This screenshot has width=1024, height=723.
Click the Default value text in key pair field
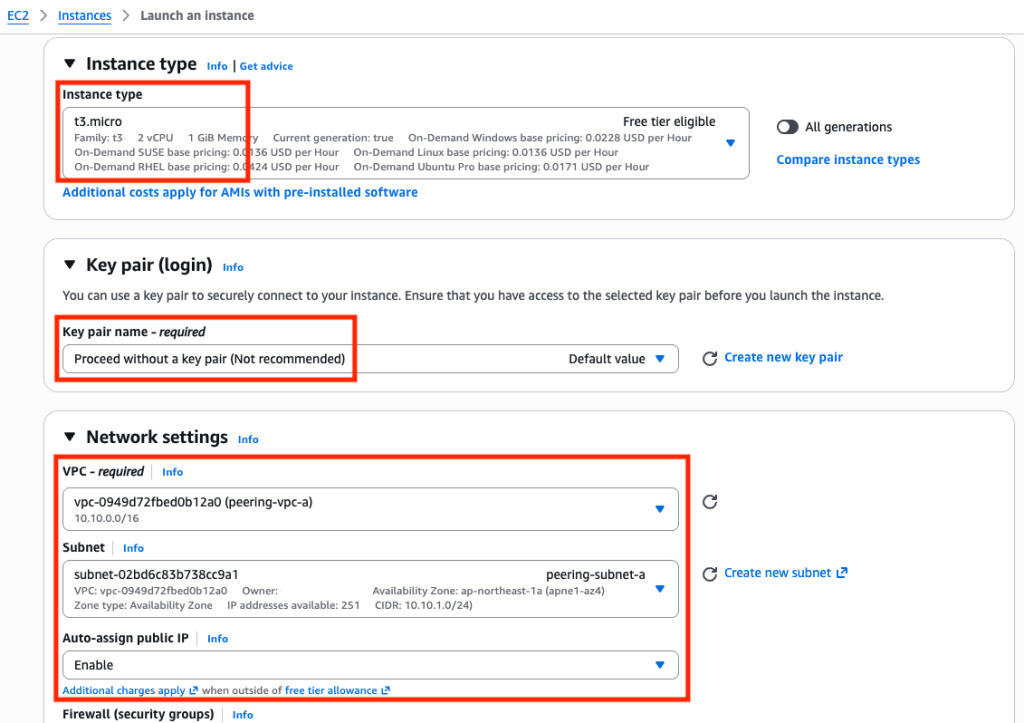[607, 359]
